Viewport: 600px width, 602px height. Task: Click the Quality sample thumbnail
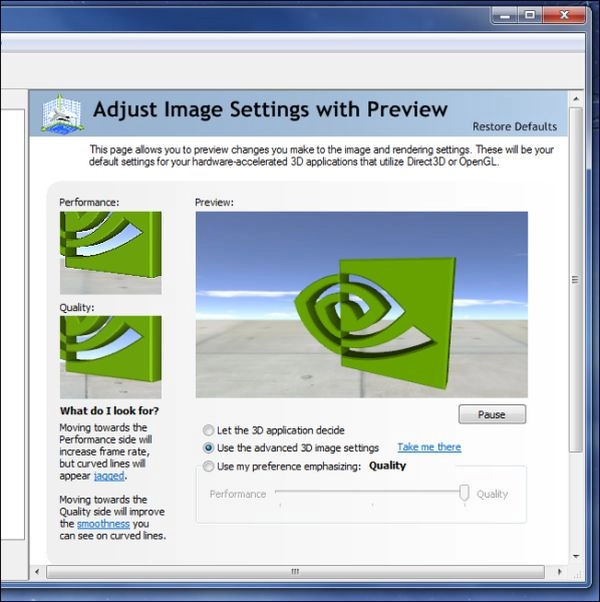pos(111,357)
